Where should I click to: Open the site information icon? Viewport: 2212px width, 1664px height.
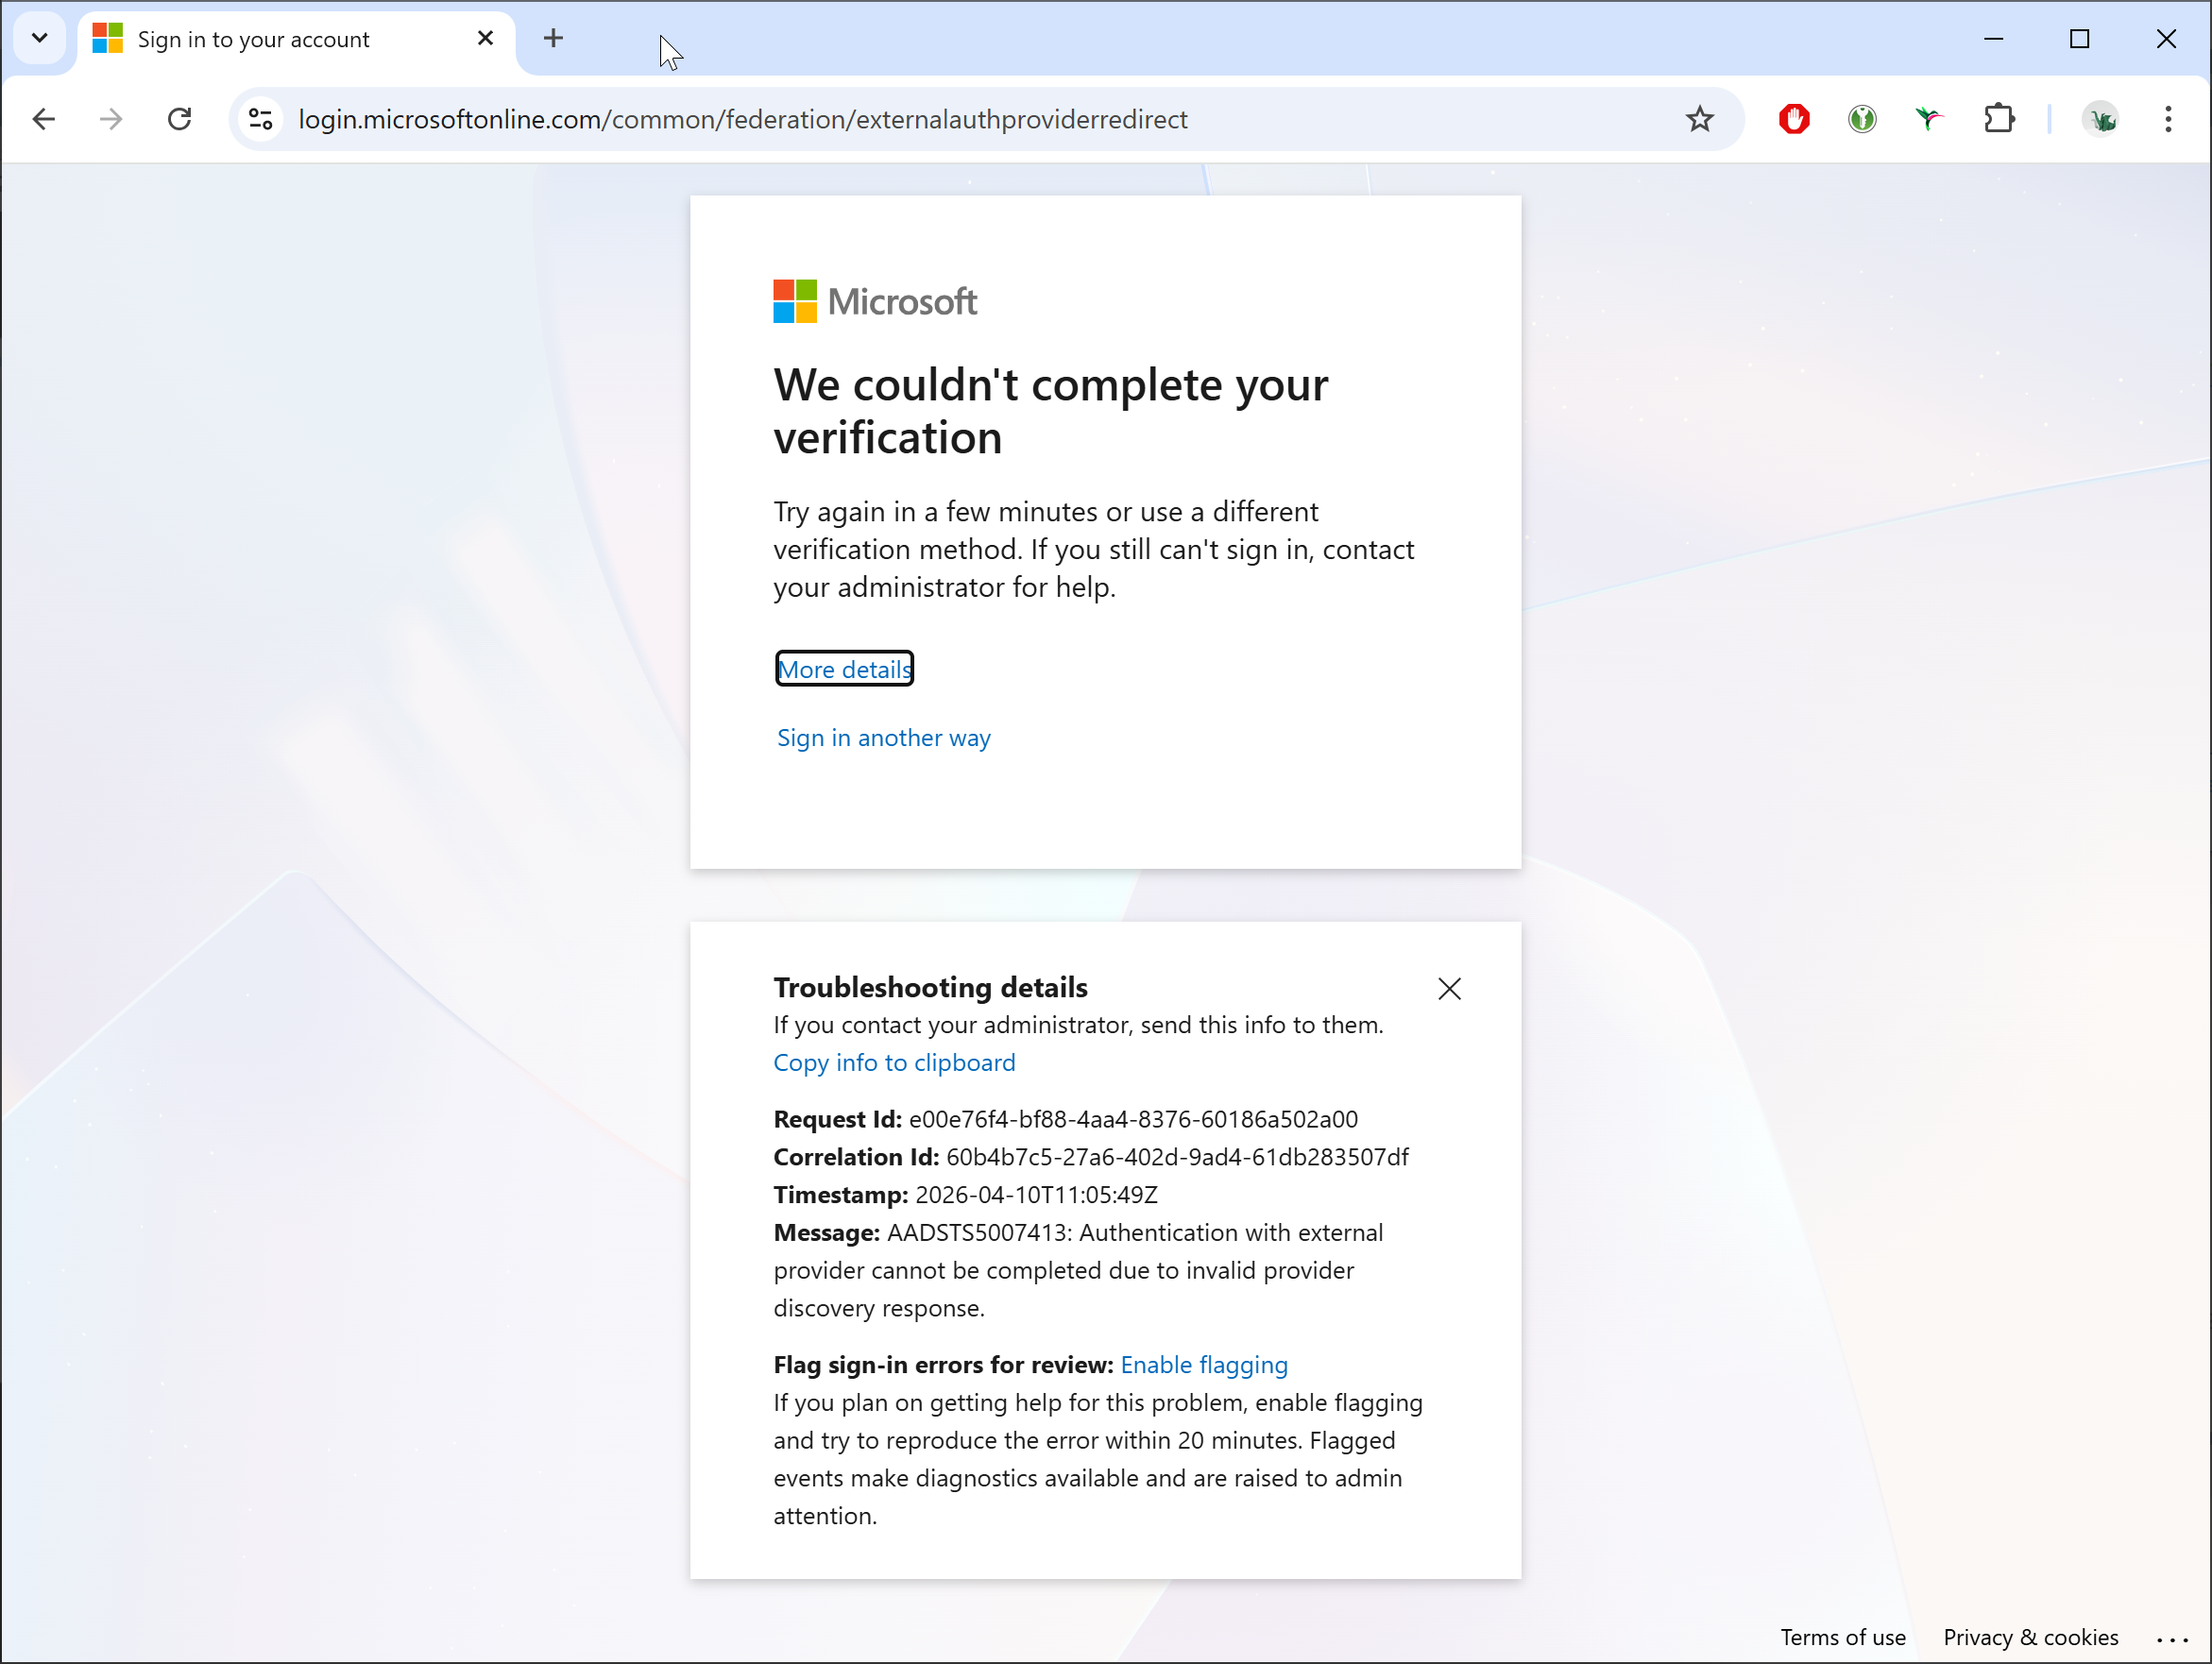point(261,120)
